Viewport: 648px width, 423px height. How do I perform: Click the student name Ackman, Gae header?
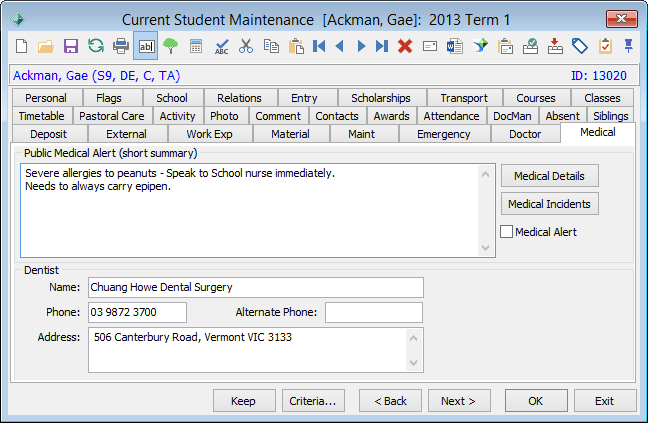(x=96, y=76)
